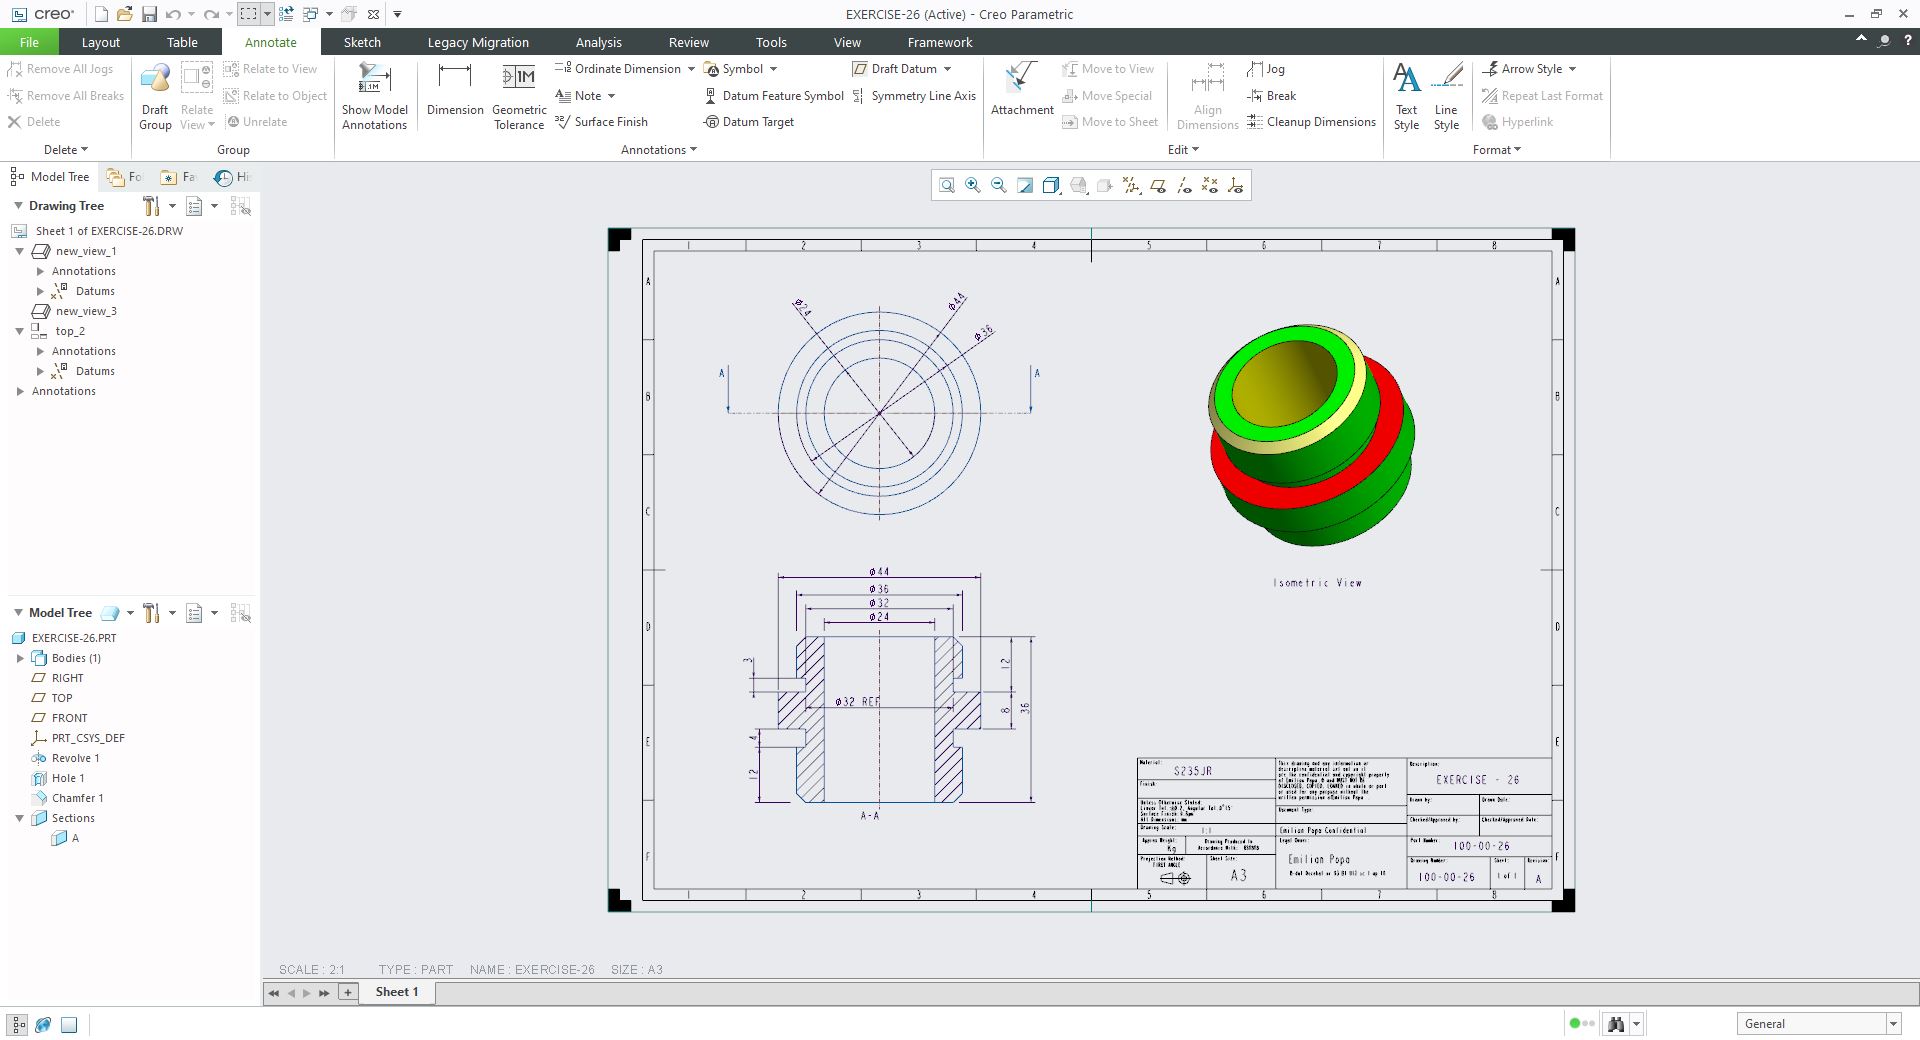Viewport: 1920px width, 1040px height.
Task: Click Refit zoom icon in graphics toolbar
Action: pos(946,185)
